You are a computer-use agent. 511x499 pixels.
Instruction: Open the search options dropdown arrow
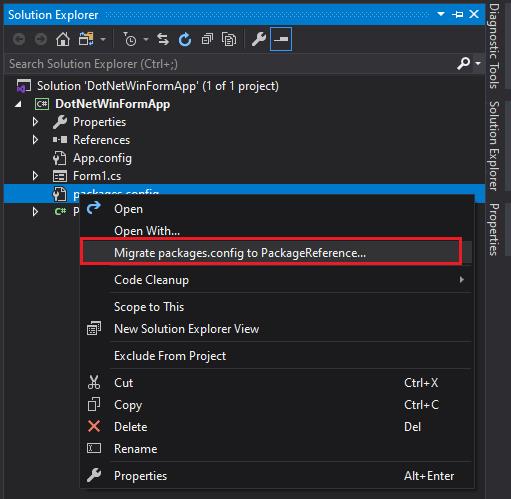pos(478,63)
